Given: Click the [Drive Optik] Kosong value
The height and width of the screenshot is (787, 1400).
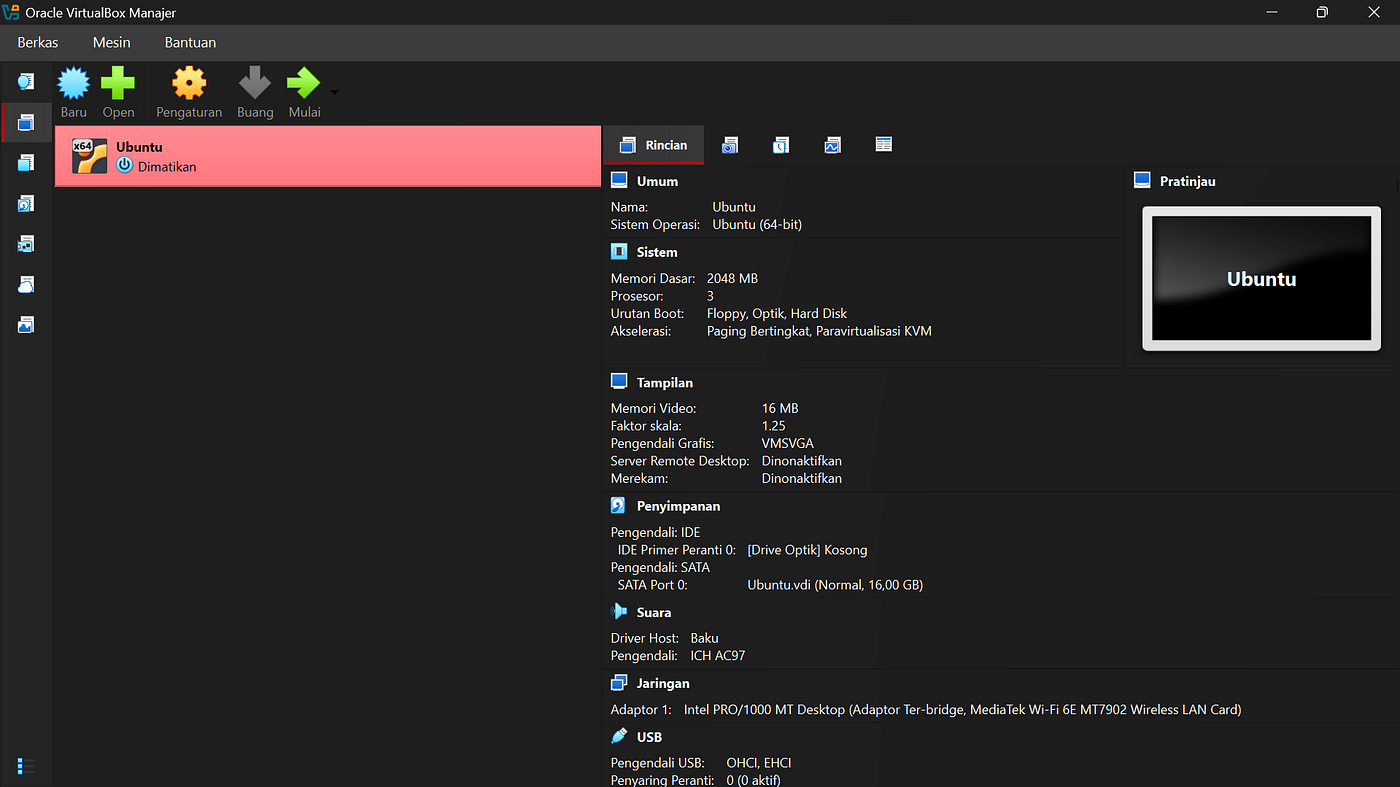Looking at the screenshot, I should (x=807, y=550).
